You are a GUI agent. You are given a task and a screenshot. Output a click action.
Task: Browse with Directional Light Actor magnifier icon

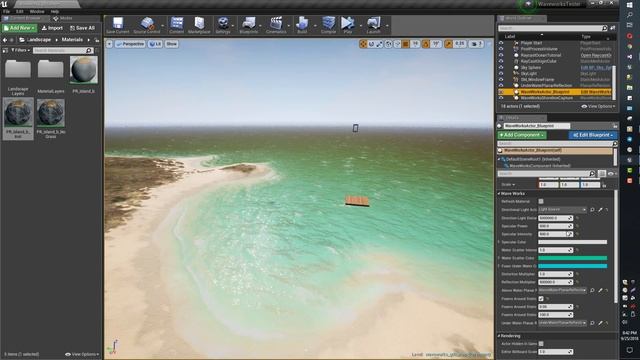pos(592,210)
